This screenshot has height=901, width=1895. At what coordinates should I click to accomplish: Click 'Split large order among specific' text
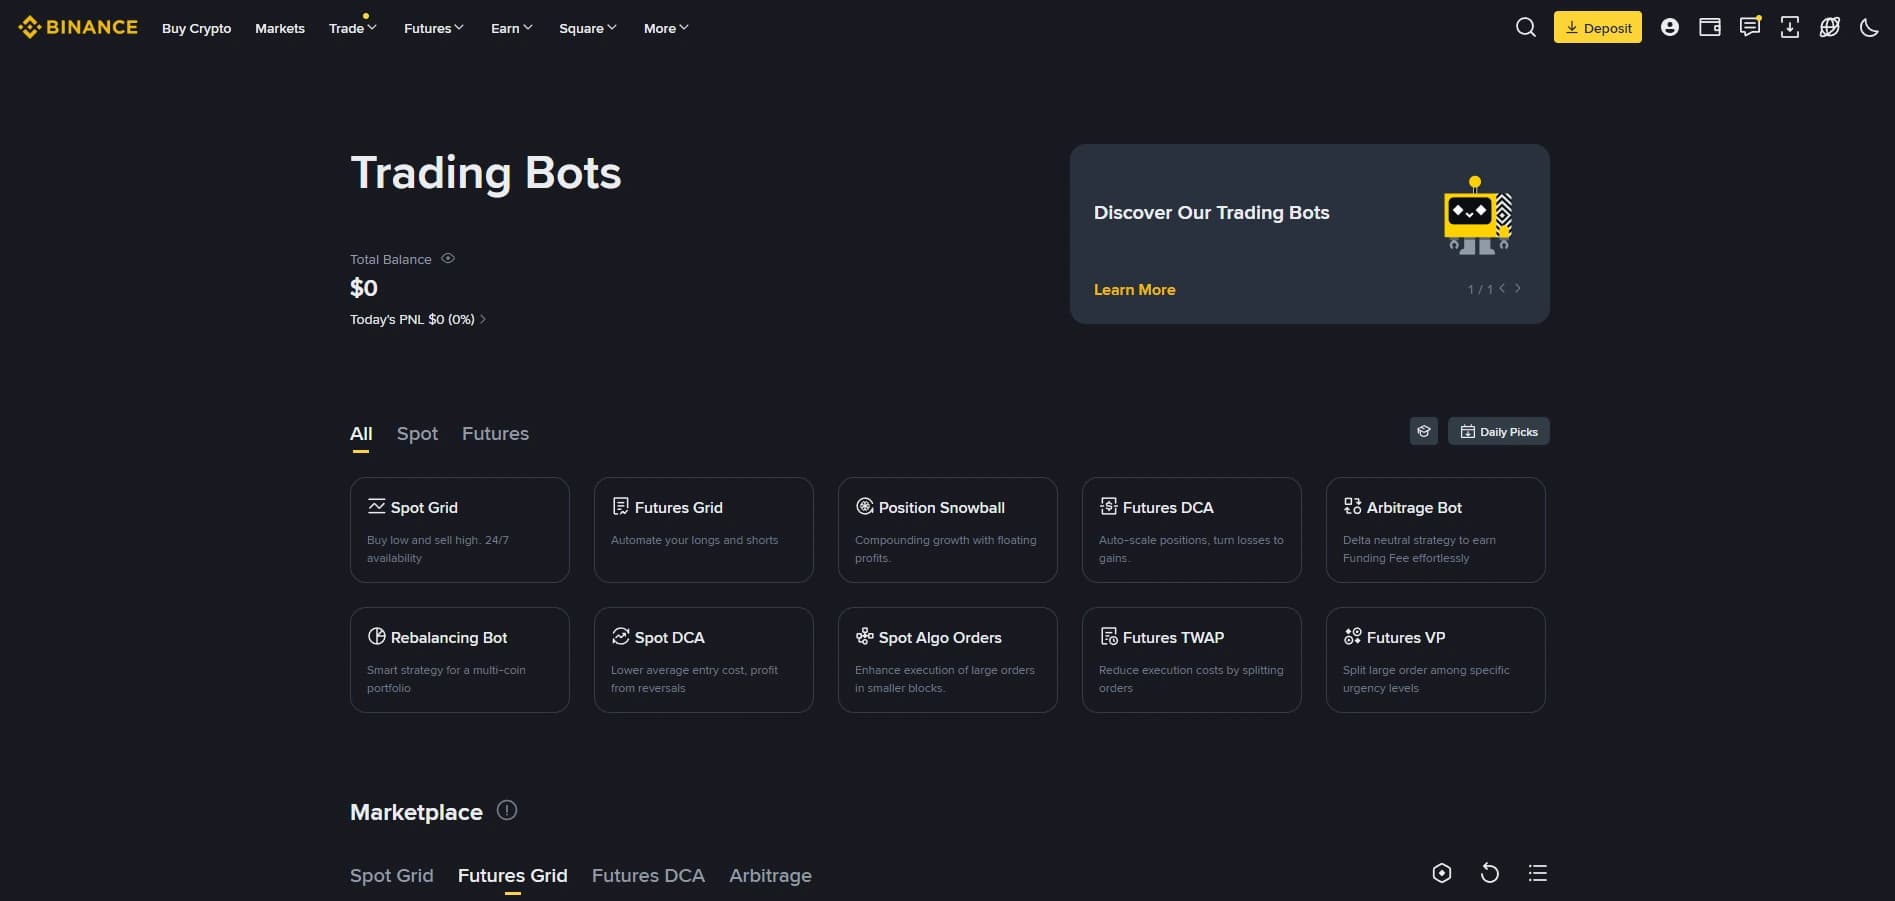click(1426, 679)
